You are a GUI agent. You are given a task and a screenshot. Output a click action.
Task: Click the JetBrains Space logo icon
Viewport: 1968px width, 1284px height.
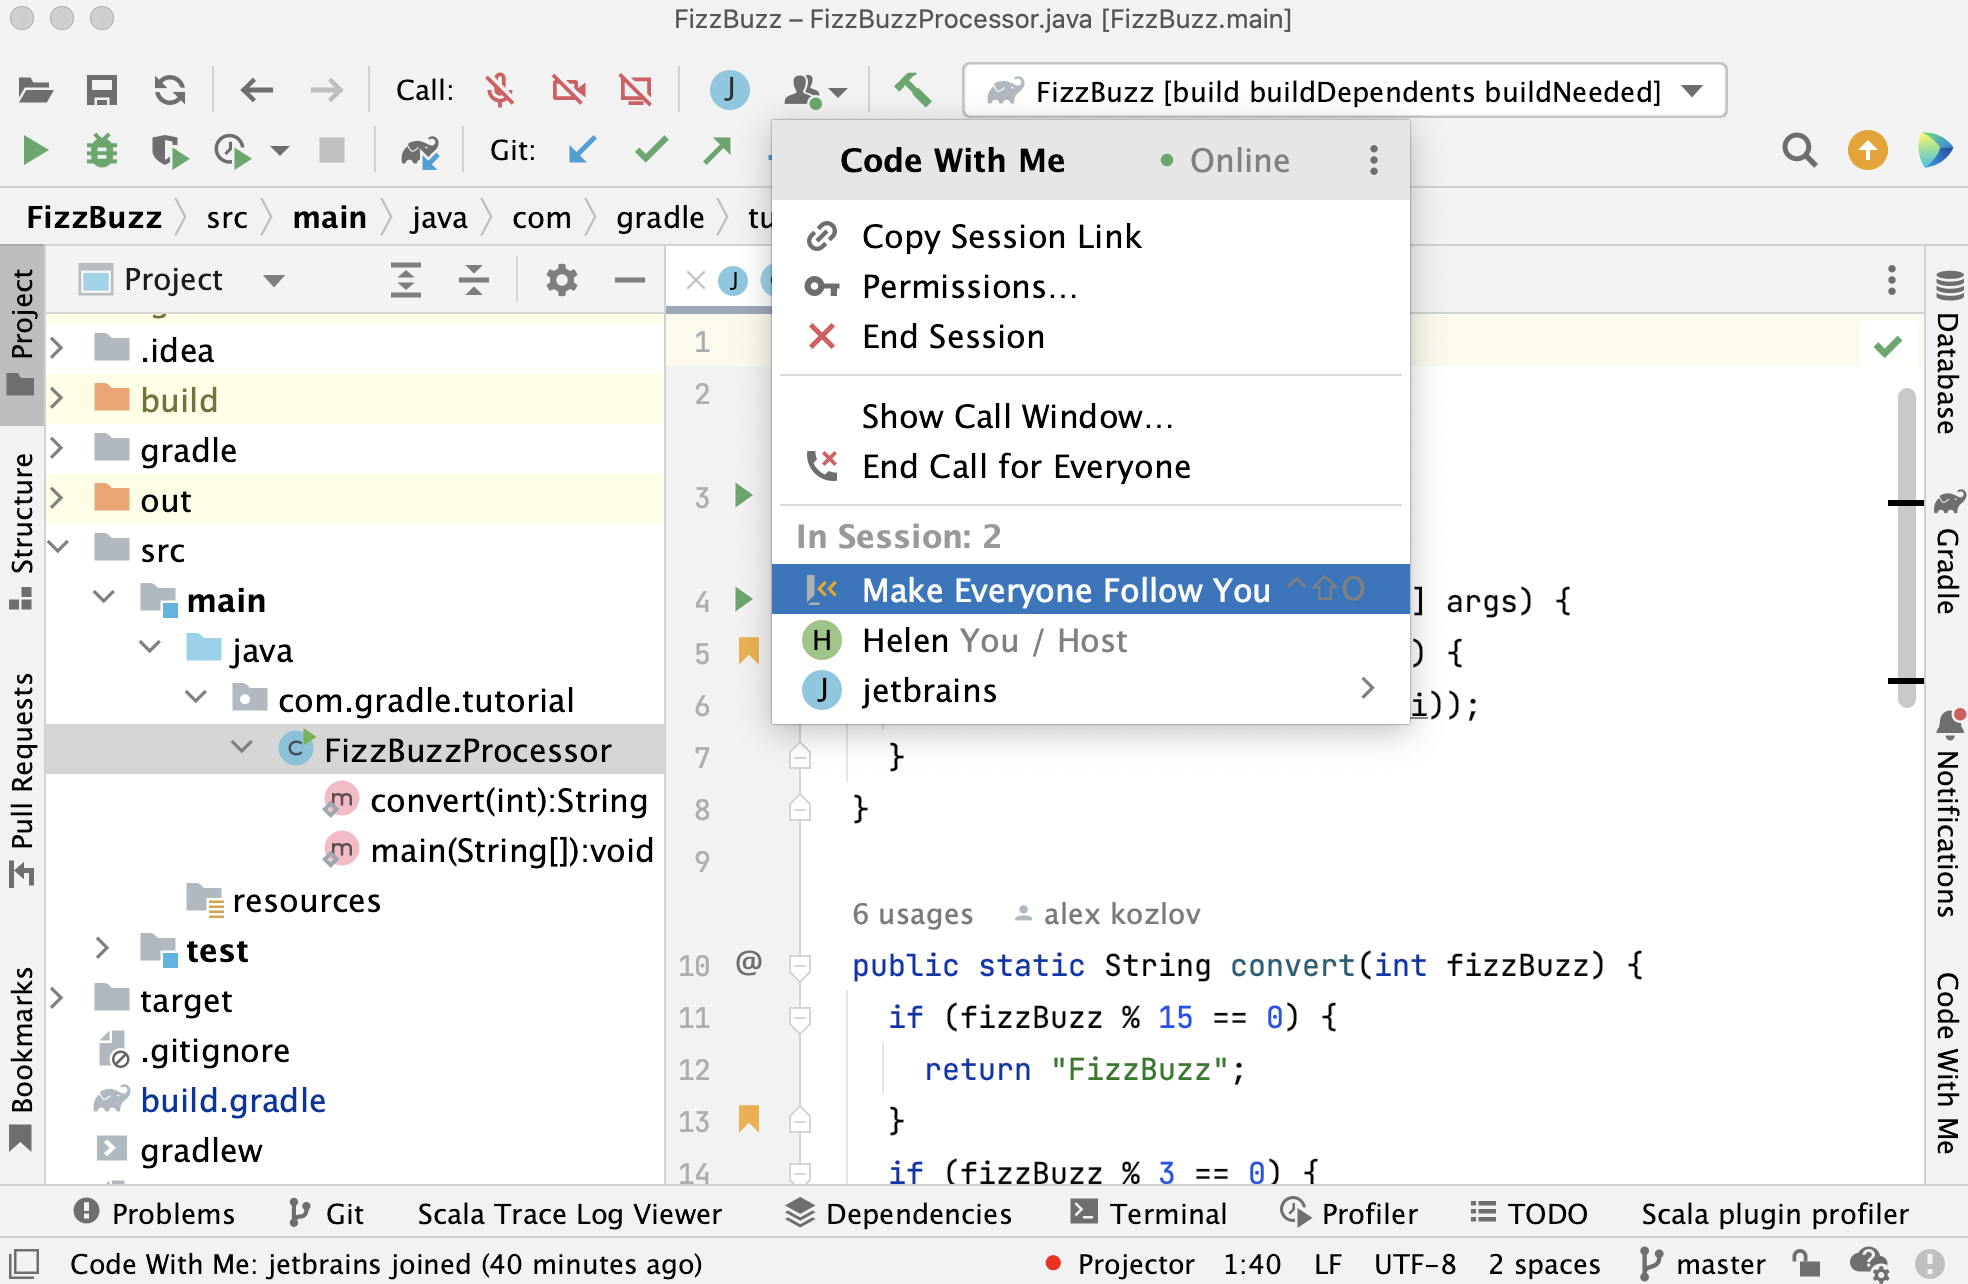click(x=1935, y=151)
